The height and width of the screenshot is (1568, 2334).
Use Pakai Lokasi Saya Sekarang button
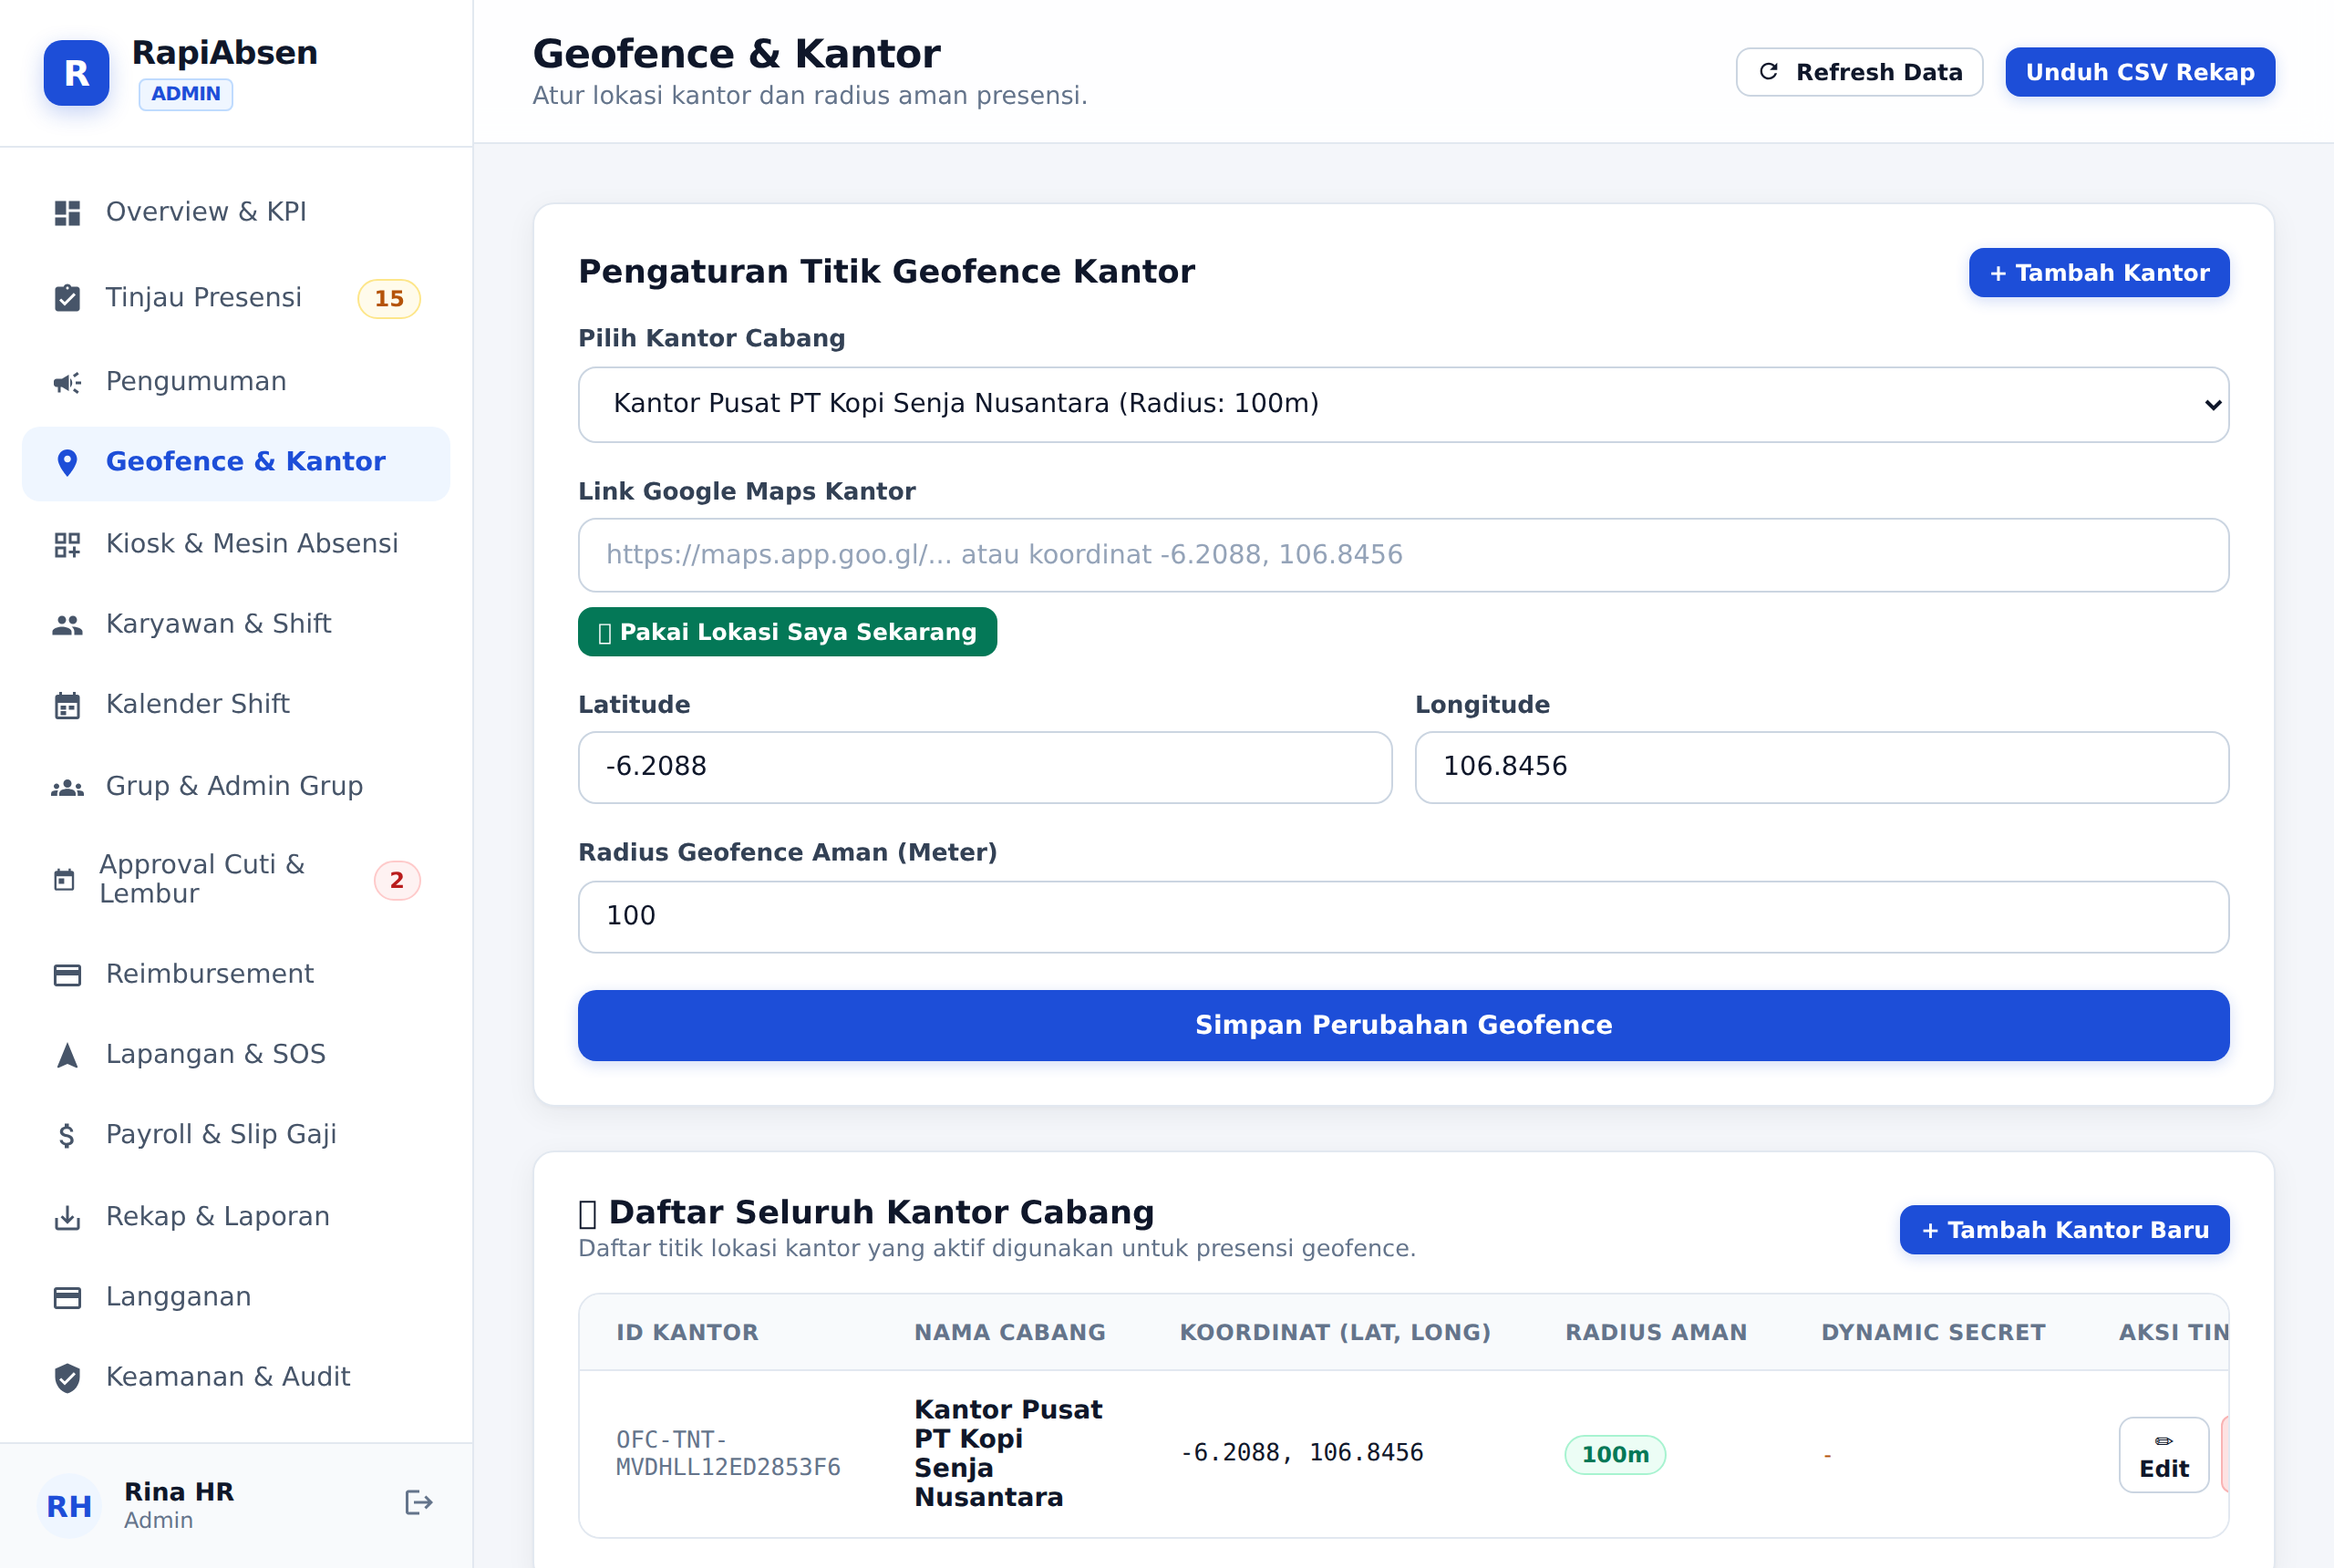click(x=787, y=632)
